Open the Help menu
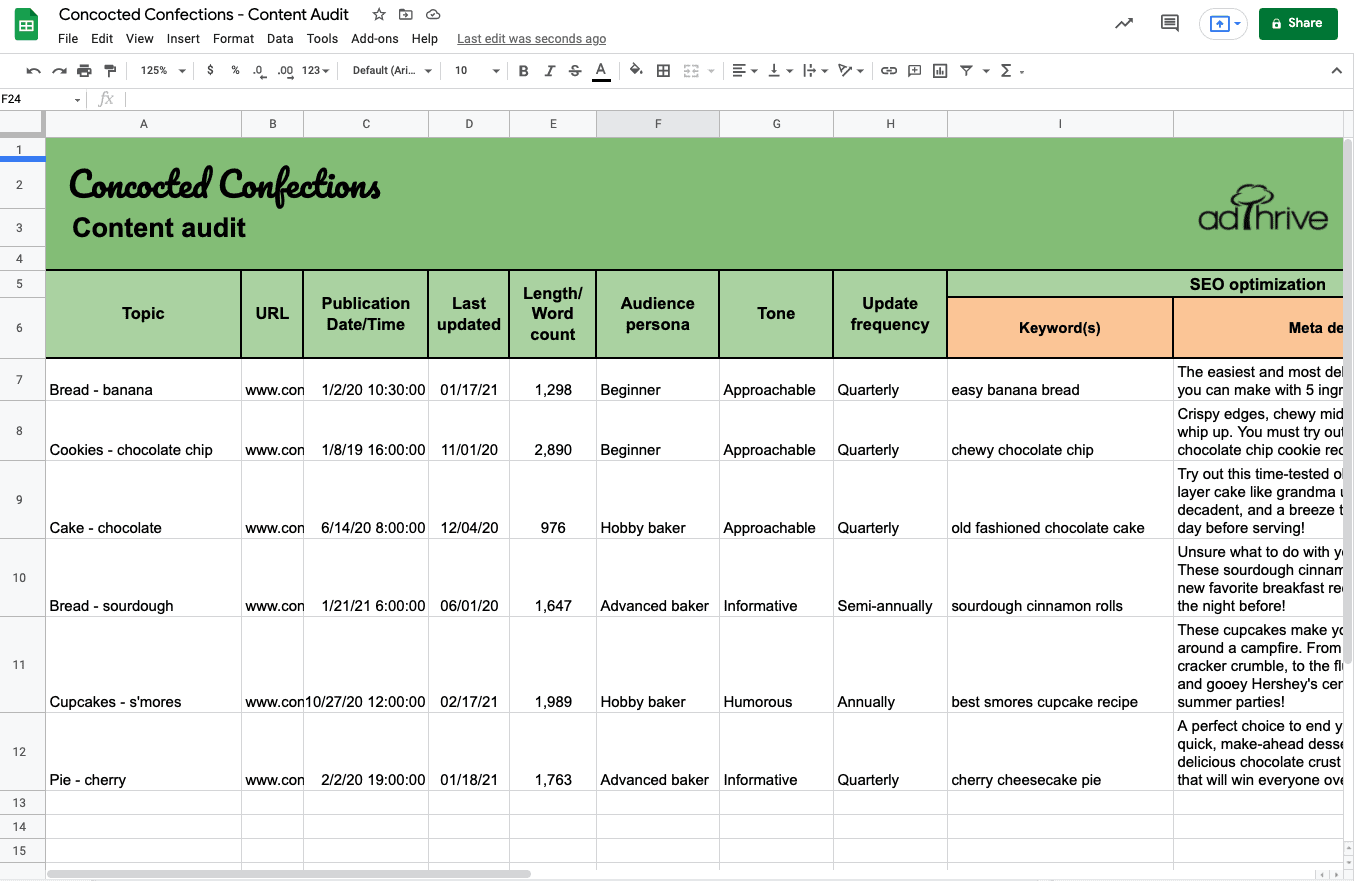 click(x=425, y=39)
